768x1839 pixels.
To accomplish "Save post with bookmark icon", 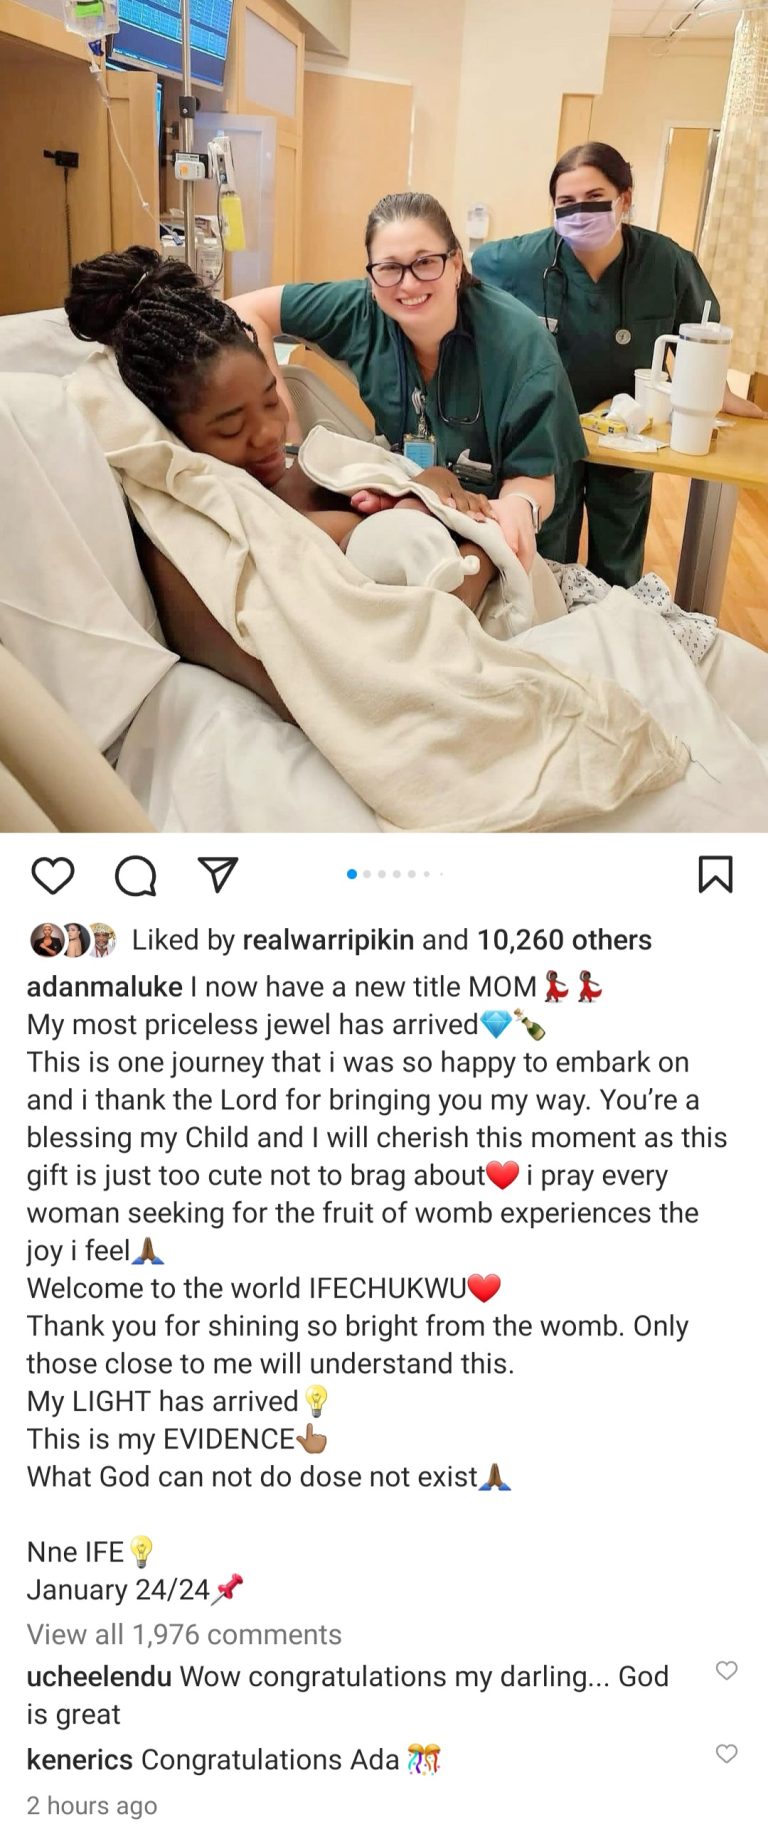I will click(x=715, y=874).
